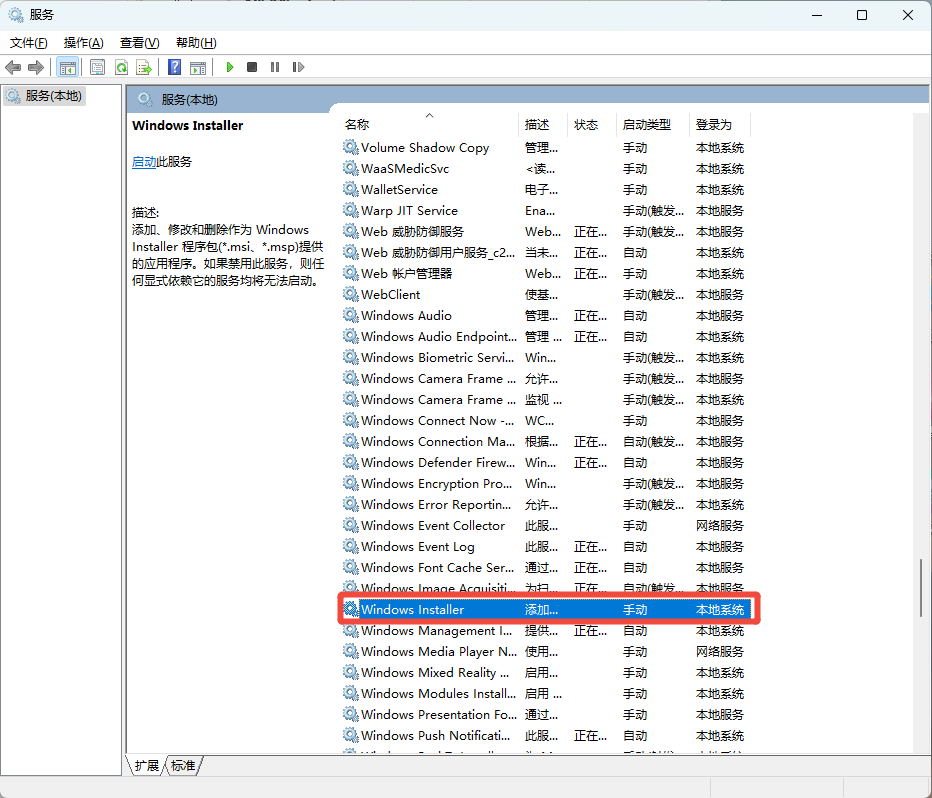932x798 pixels.
Task: Click the gear icon beside Windows Audio
Action: pyautogui.click(x=351, y=315)
